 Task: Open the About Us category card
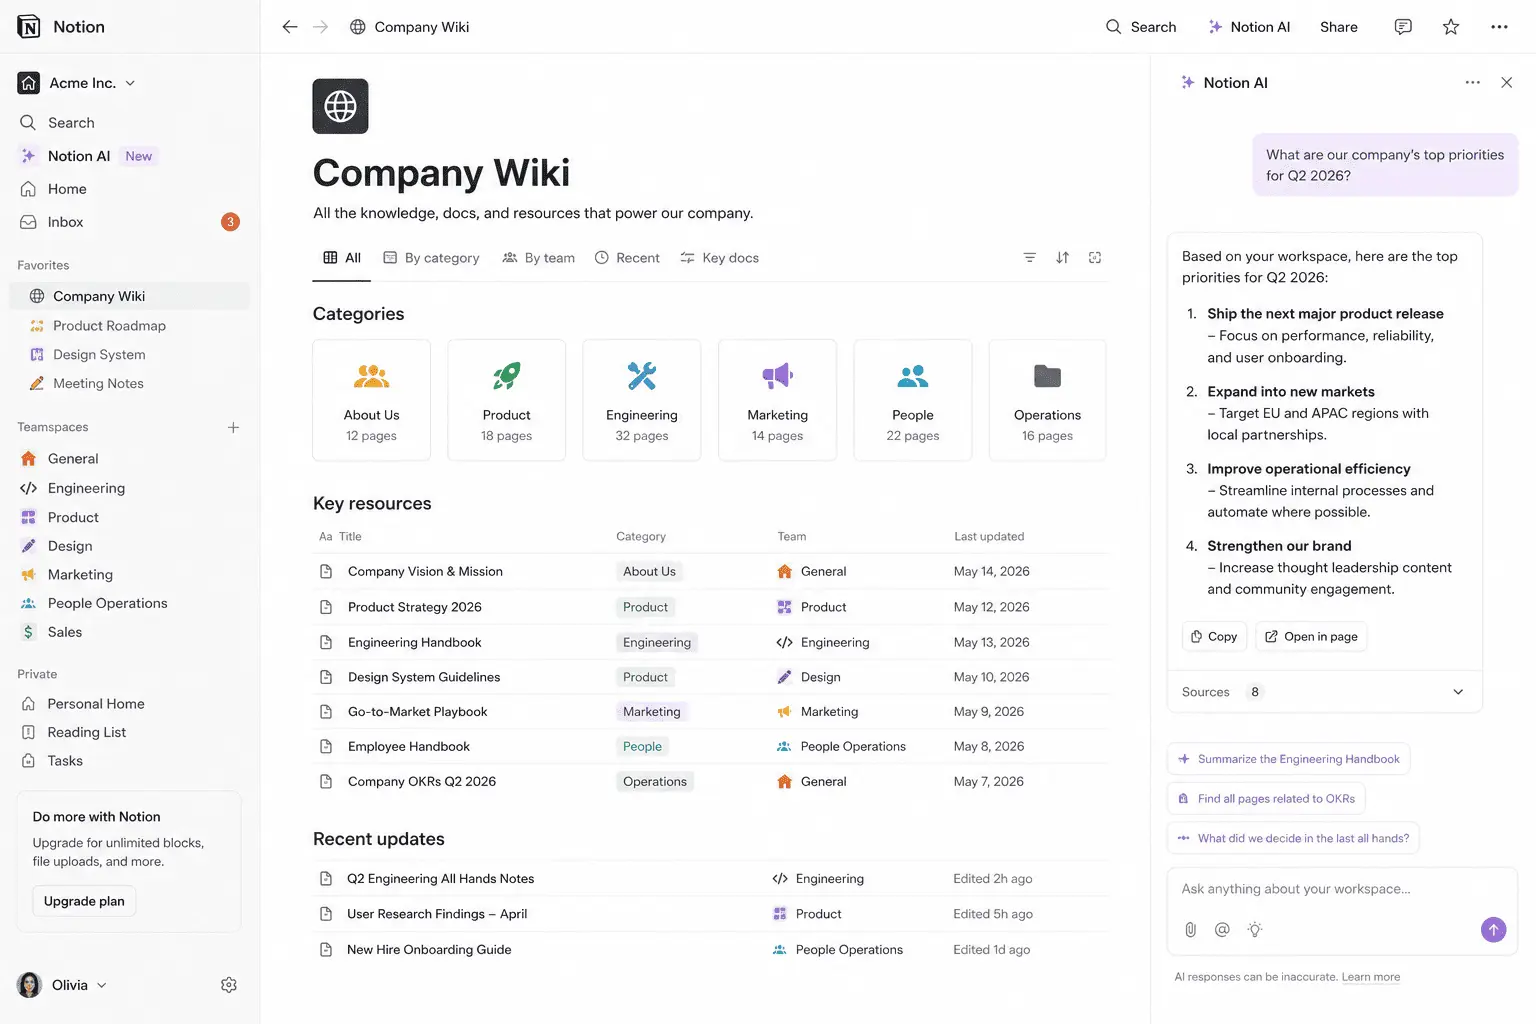371,400
